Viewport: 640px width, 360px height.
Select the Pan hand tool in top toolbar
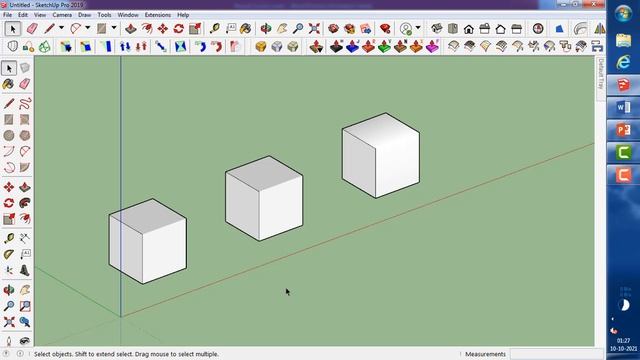(x=282, y=29)
